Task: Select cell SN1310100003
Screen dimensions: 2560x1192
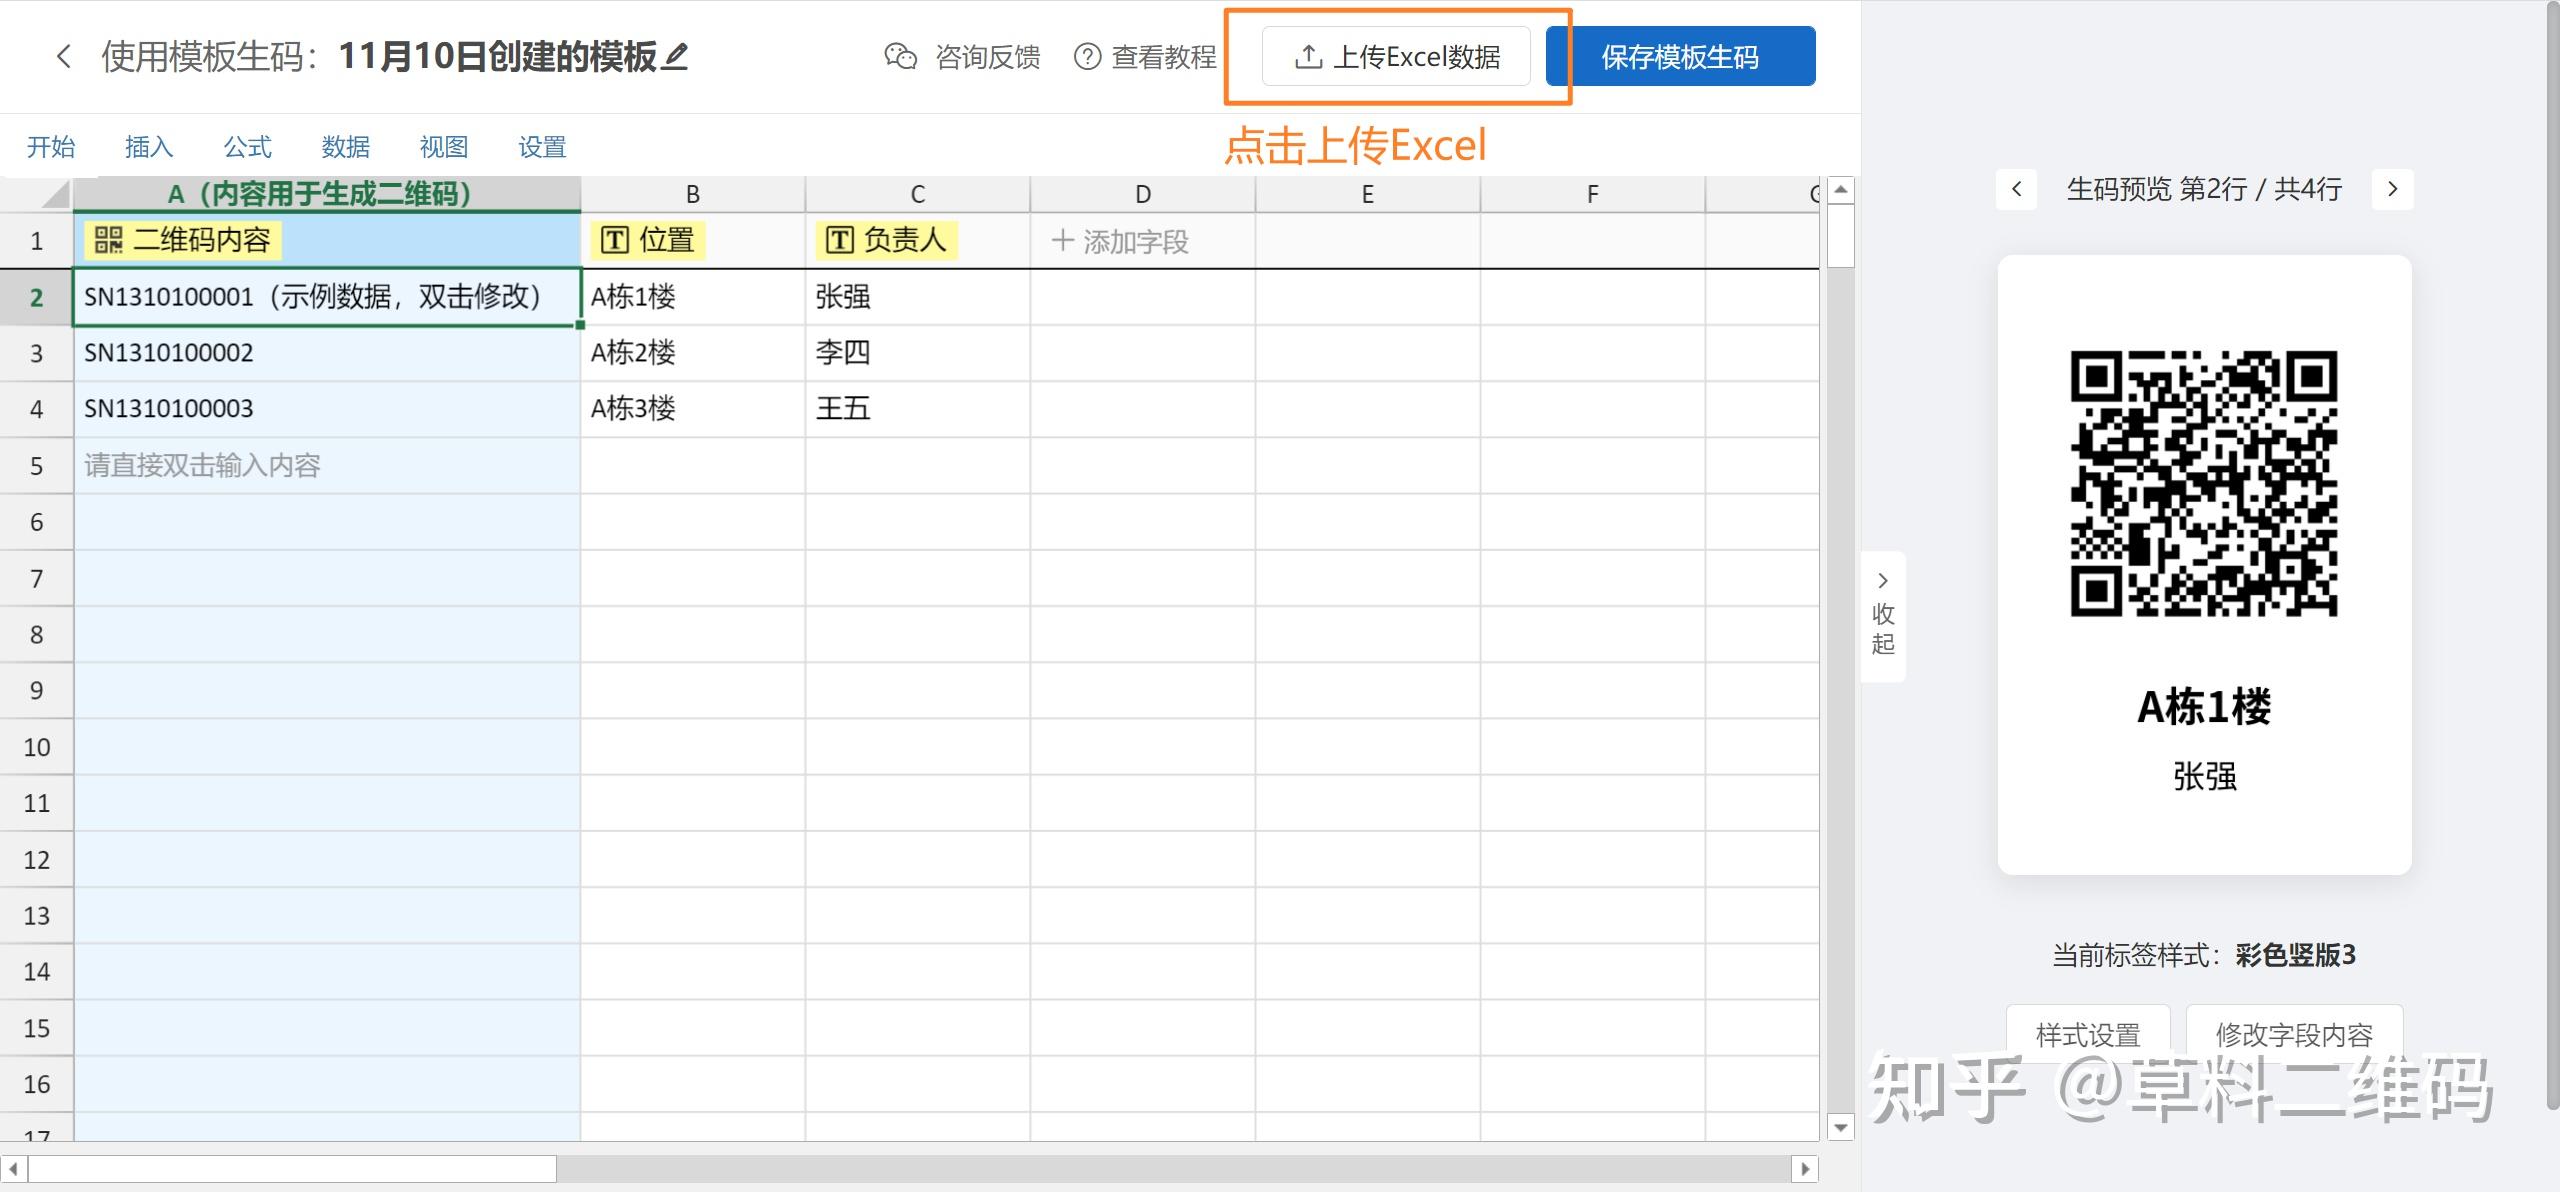Action: coord(327,409)
